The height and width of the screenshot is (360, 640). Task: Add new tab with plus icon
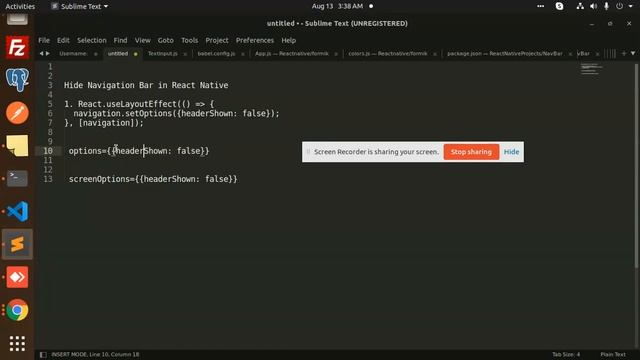click(x=624, y=53)
